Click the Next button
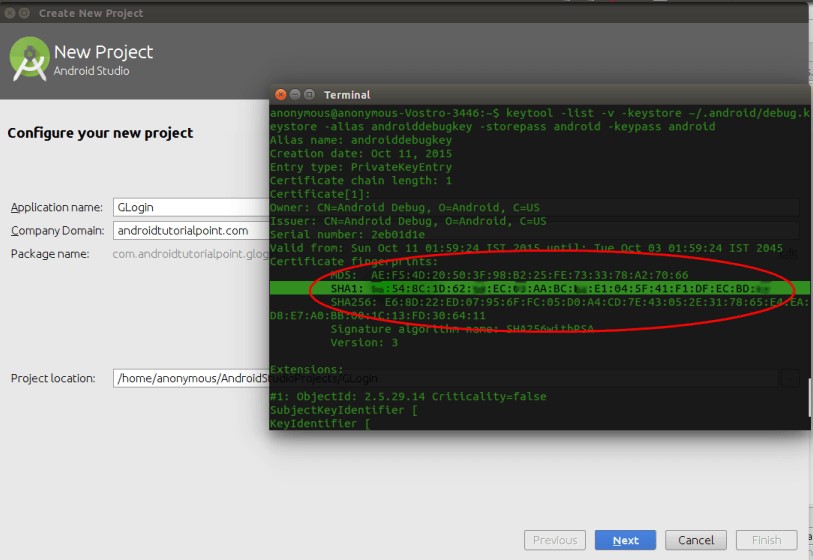The width and height of the screenshot is (813, 560). pyautogui.click(x=625, y=540)
